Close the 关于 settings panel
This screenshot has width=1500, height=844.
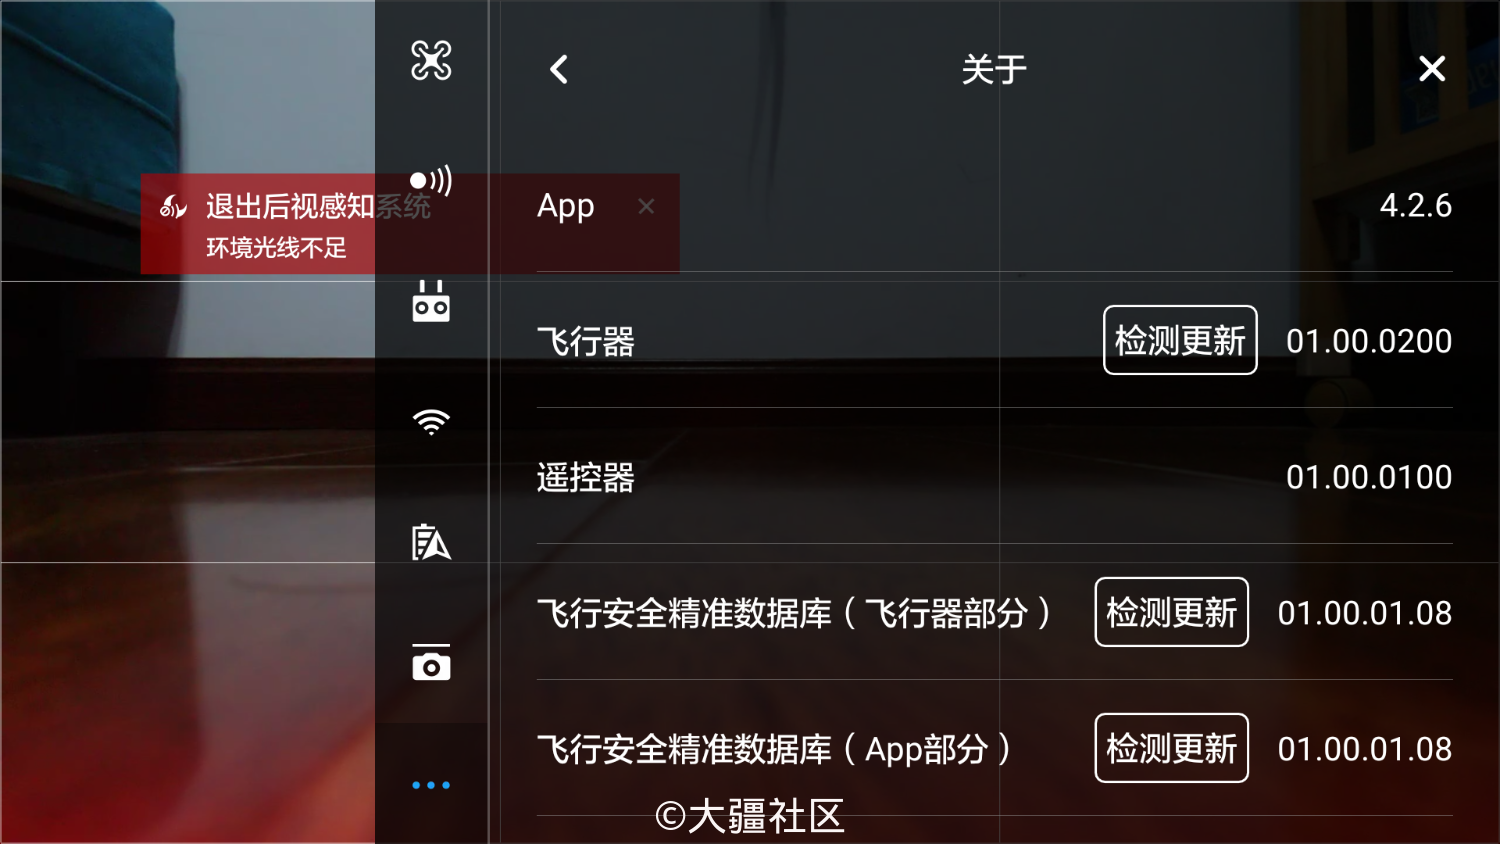click(1432, 69)
